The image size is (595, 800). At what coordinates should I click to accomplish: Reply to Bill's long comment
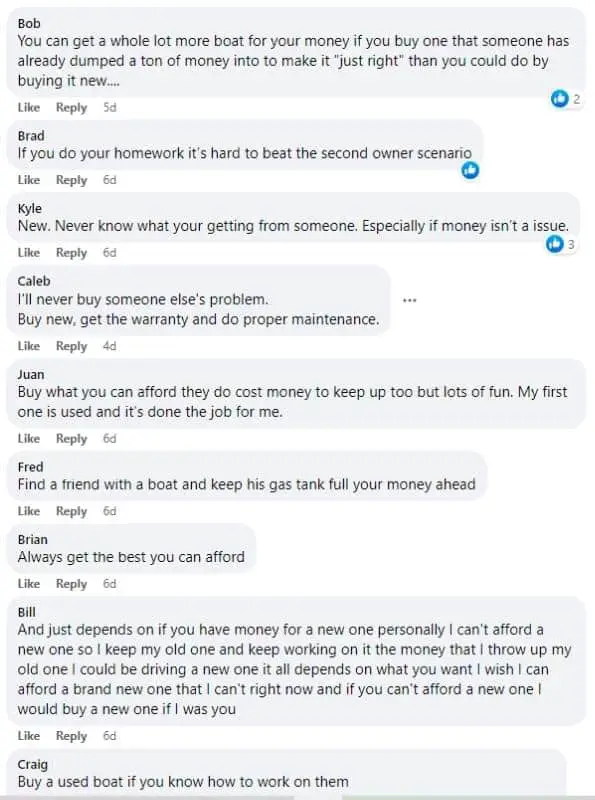71,736
